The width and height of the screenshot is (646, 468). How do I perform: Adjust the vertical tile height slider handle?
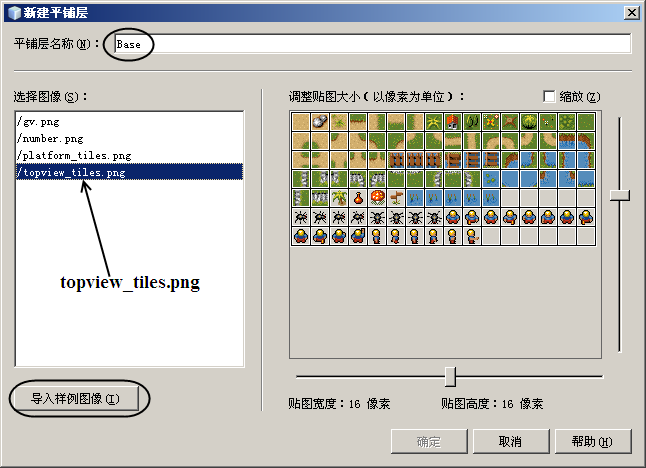point(620,195)
